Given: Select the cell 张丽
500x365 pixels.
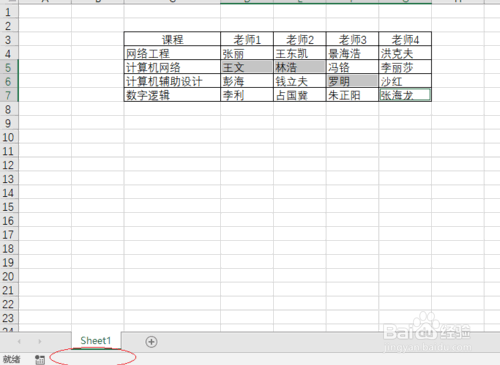Looking at the screenshot, I should click(247, 53).
